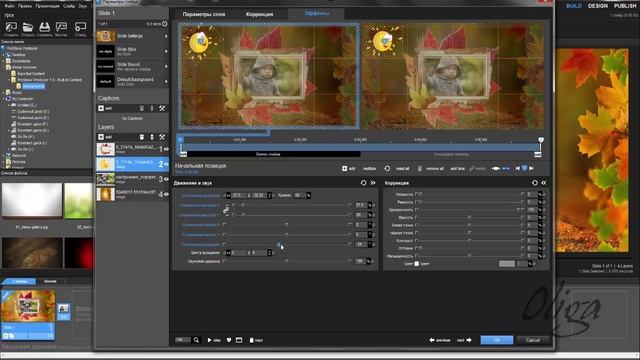
Task: Collapse Correction panel double chevron
Action: (x=544, y=183)
